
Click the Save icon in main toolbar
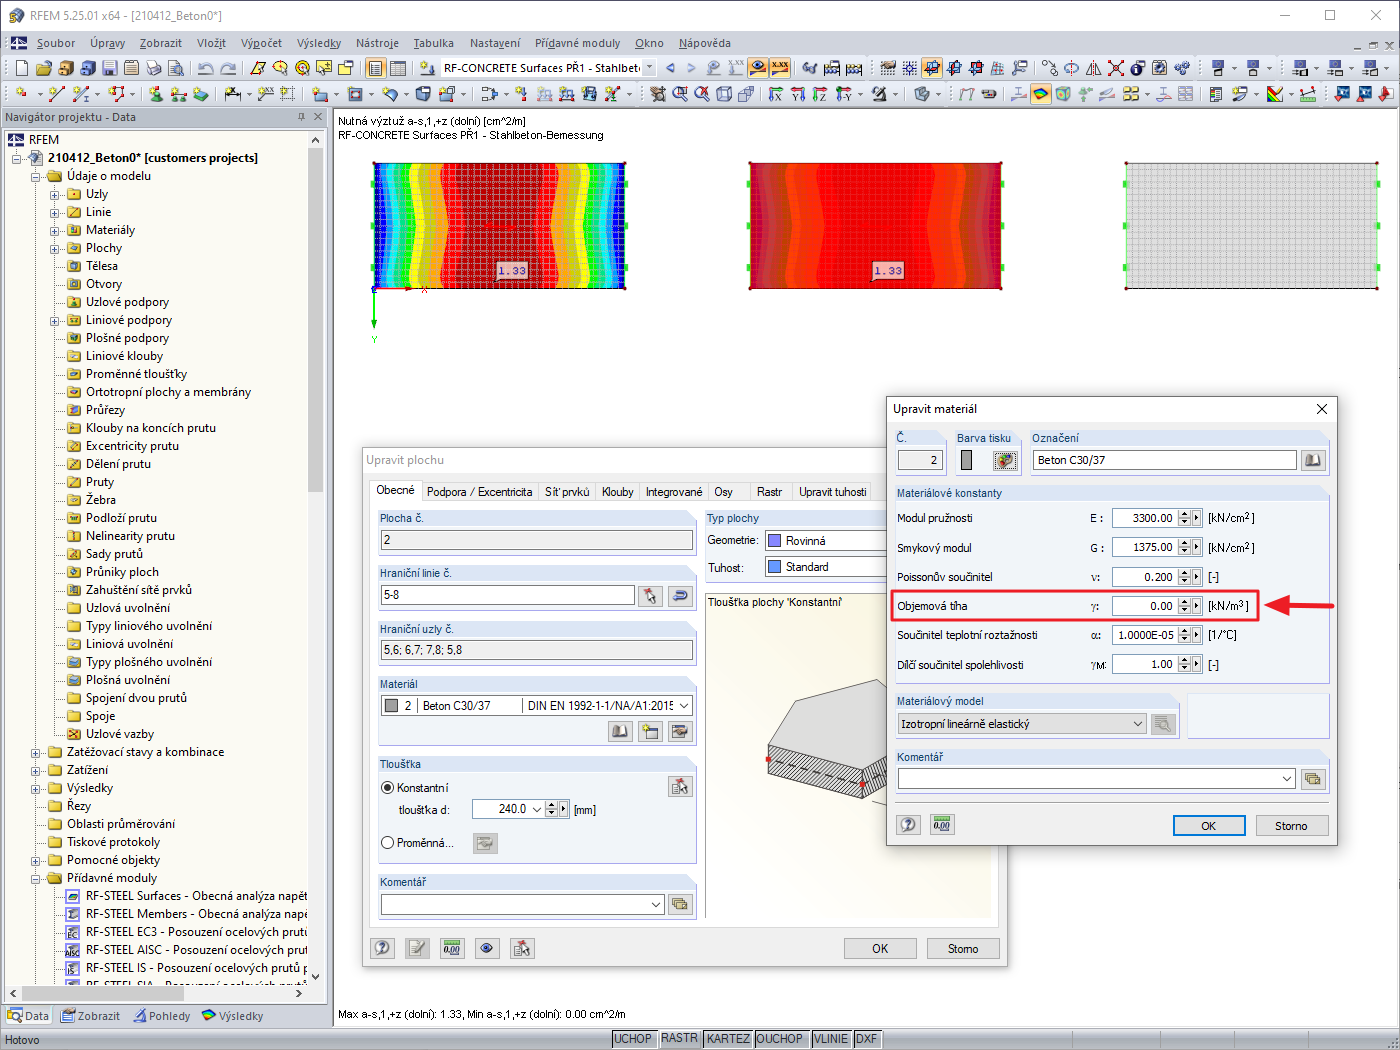coord(109,68)
